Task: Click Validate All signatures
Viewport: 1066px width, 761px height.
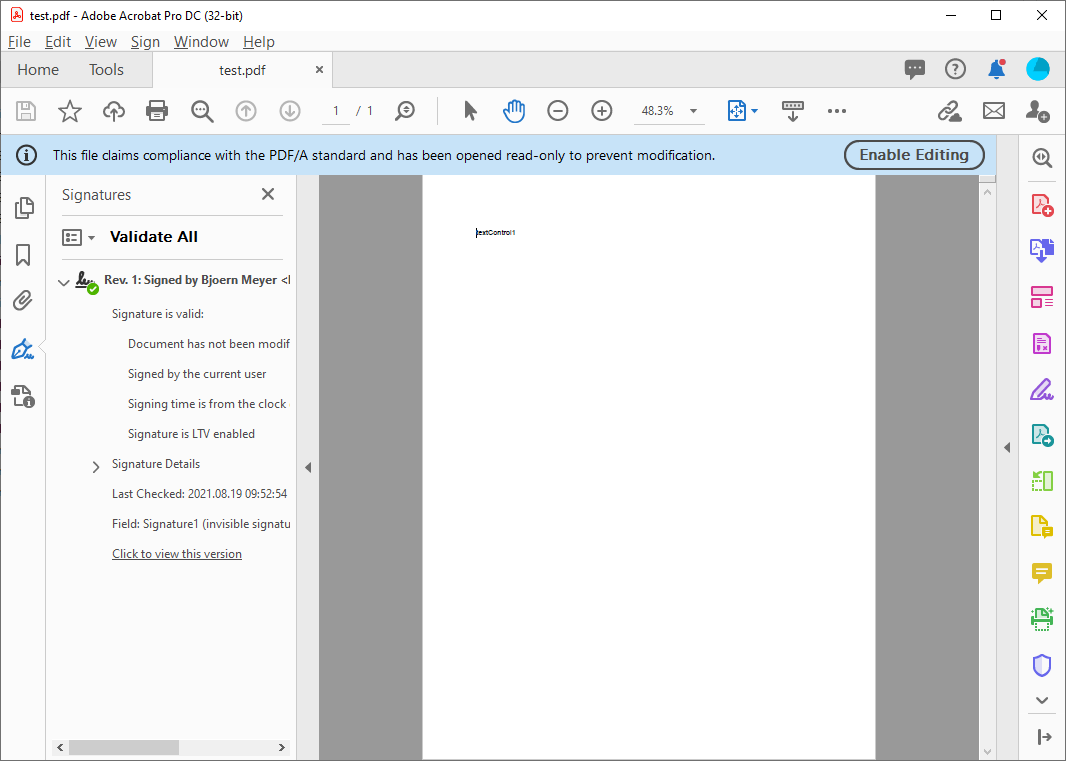Action: pyautogui.click(x=154, y=237)
